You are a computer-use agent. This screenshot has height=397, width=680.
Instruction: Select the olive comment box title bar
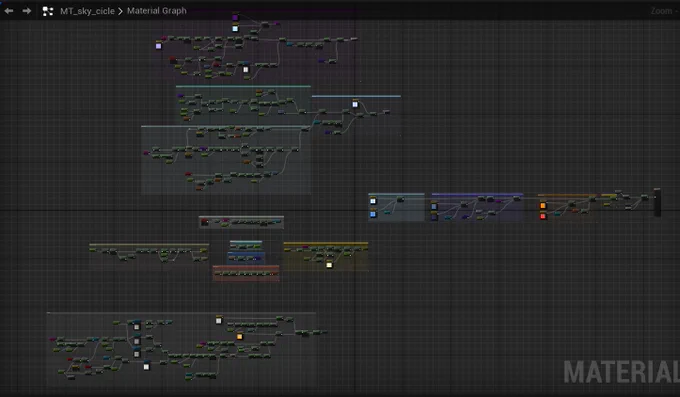click(x=149, y=245)
